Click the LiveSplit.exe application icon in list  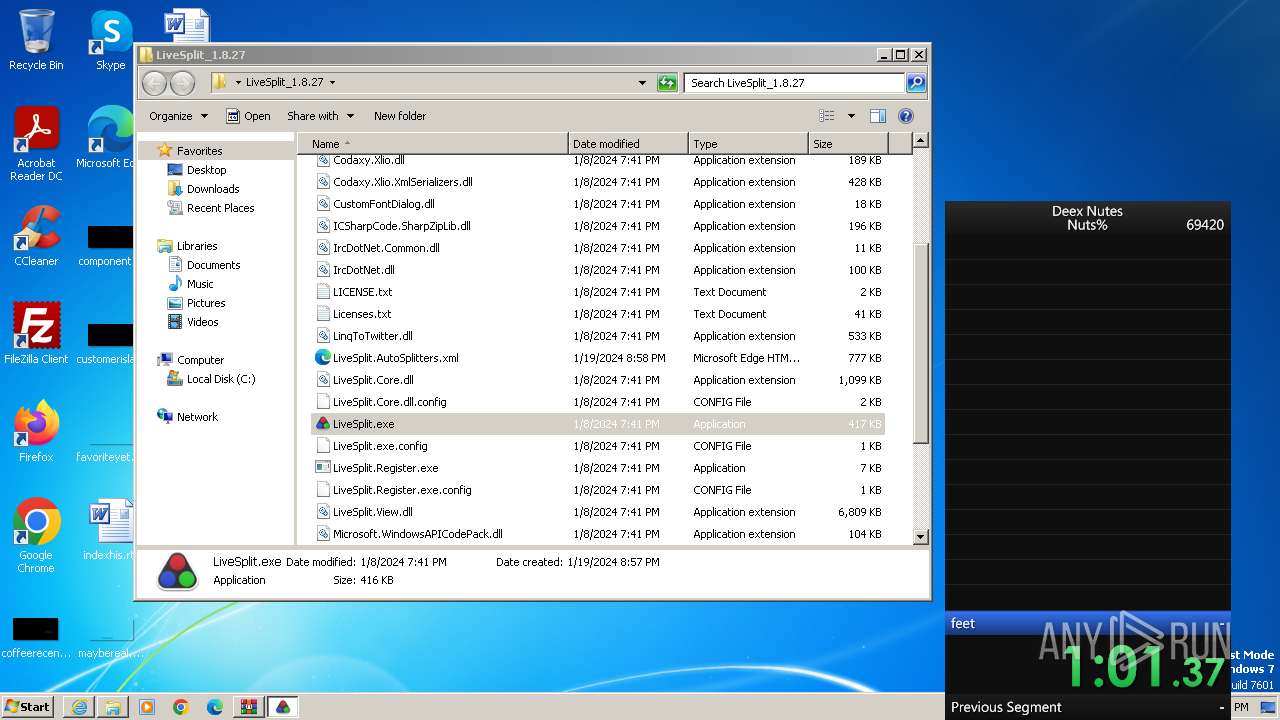pos(323,424)
